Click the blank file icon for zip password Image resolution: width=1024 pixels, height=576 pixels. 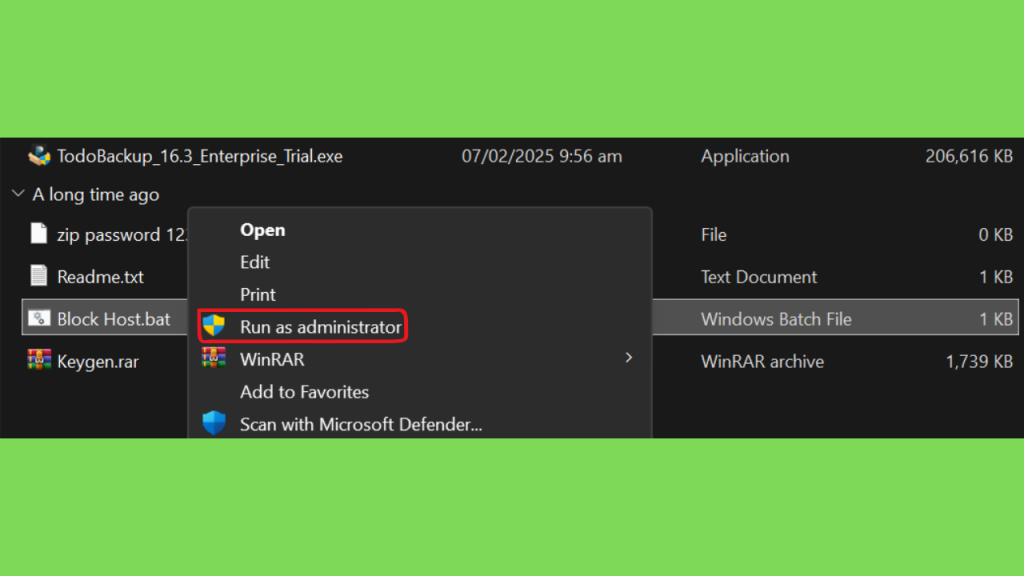(39, 233)
